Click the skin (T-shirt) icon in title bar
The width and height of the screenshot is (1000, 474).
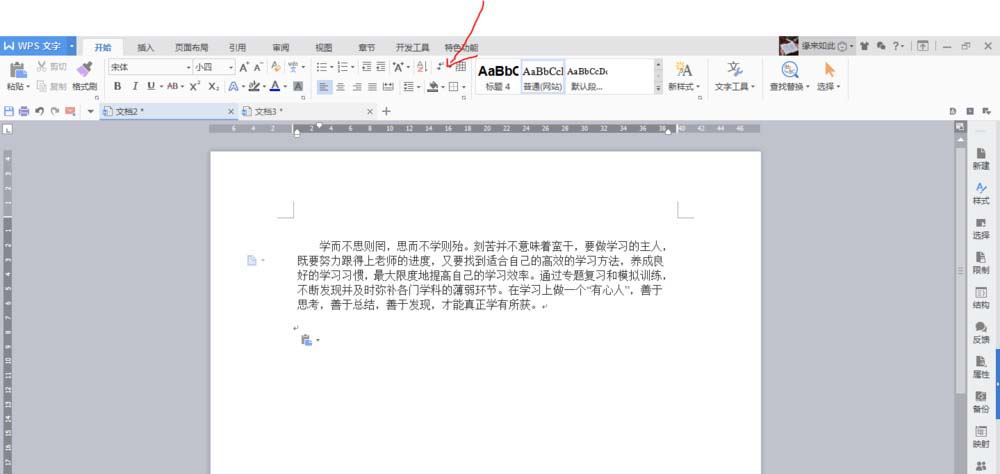[865, 46]
